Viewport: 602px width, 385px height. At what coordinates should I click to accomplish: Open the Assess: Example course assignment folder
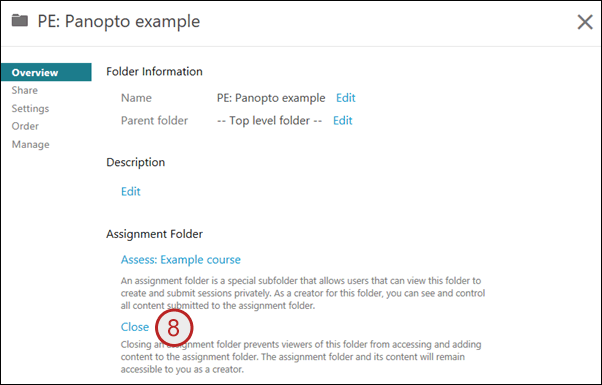[x=180, y=259]
